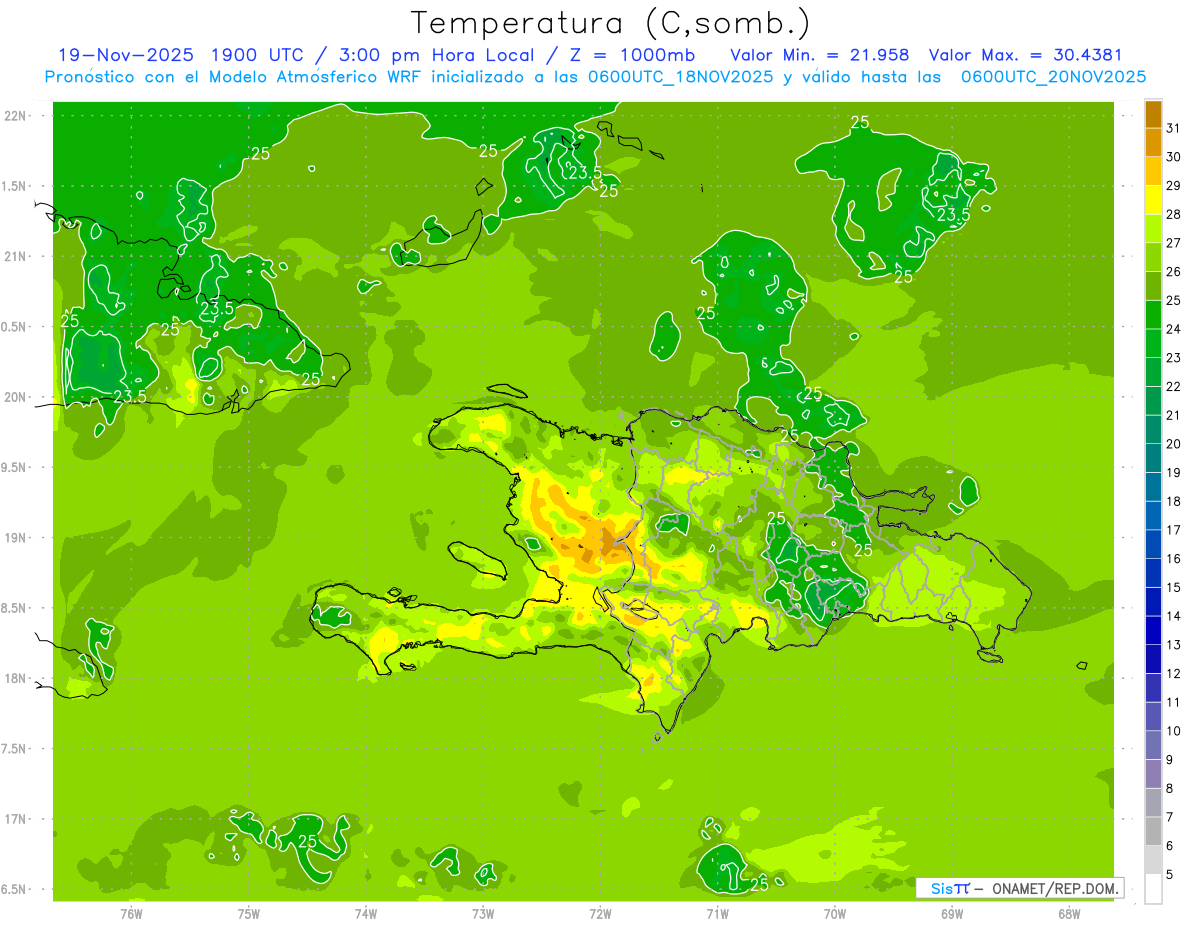Click the '76W' longitude axis label

pyautogui.click(x=132, y=913)
